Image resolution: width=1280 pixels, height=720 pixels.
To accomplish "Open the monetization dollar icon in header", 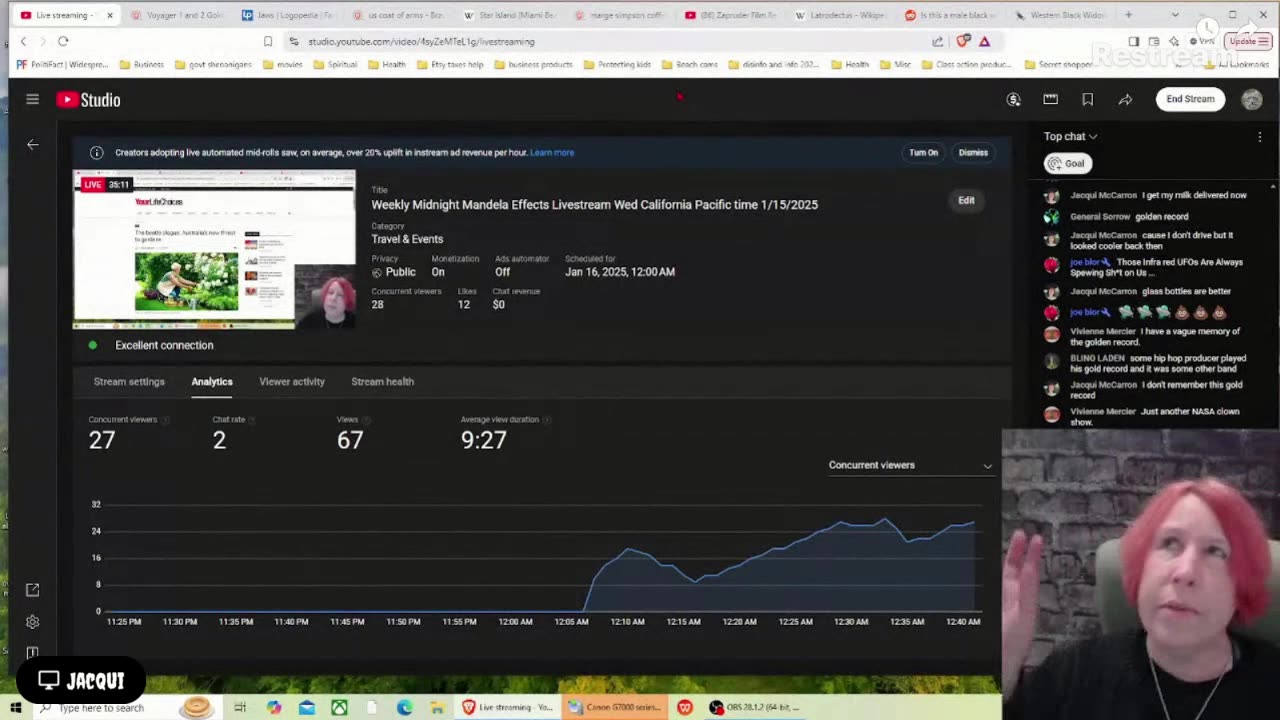I will pyautogui.click(x=1013, y=99).
